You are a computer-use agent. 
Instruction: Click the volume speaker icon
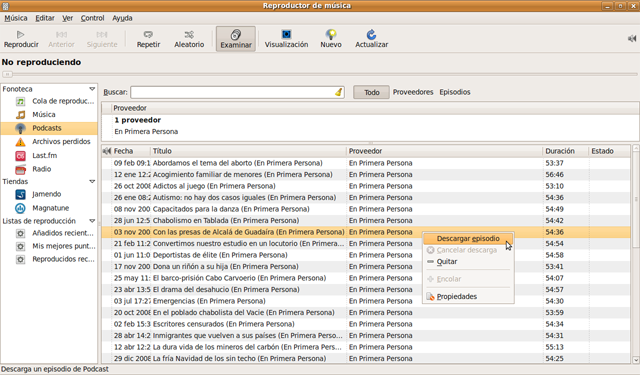(632, 38)
